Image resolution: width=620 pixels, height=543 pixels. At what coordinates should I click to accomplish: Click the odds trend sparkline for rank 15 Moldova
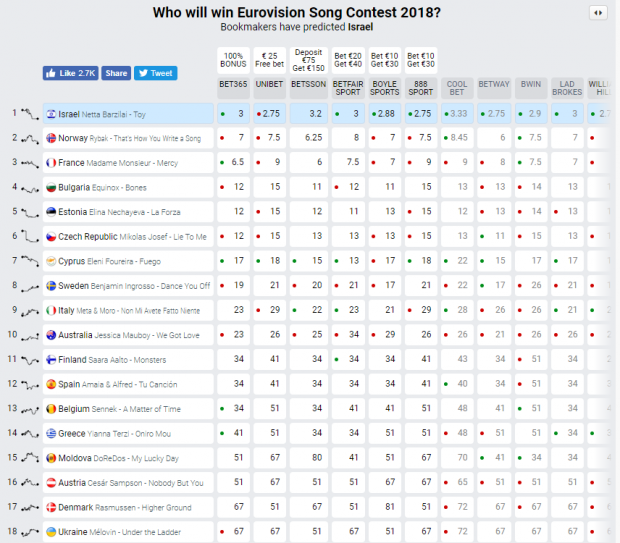30,458
